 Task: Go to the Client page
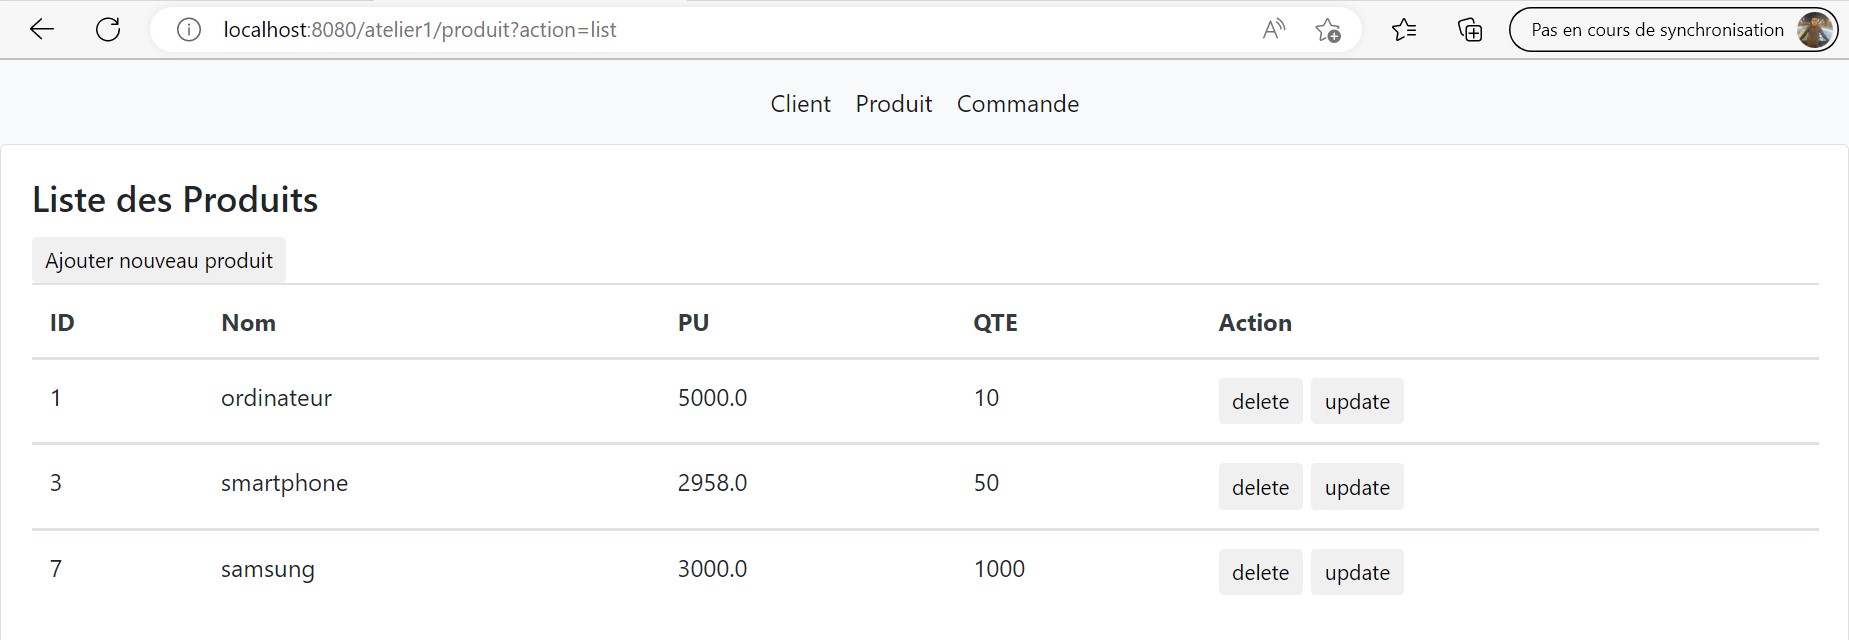pos(800,103)
